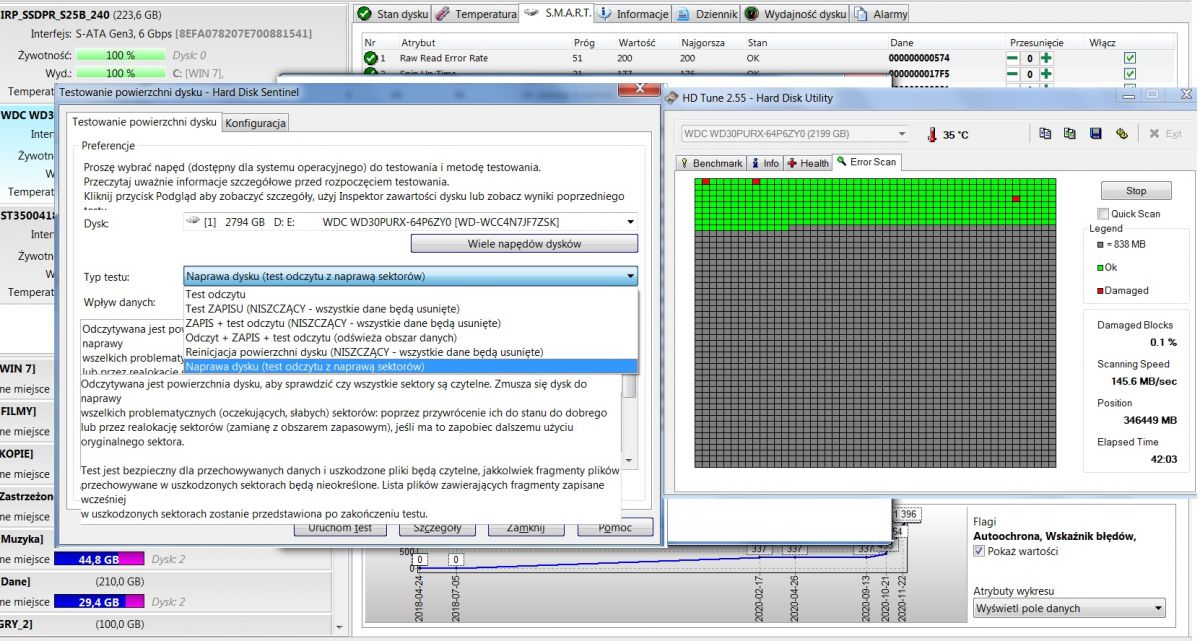
Task: Switch to Informacje tab
Action: (635, 14)
